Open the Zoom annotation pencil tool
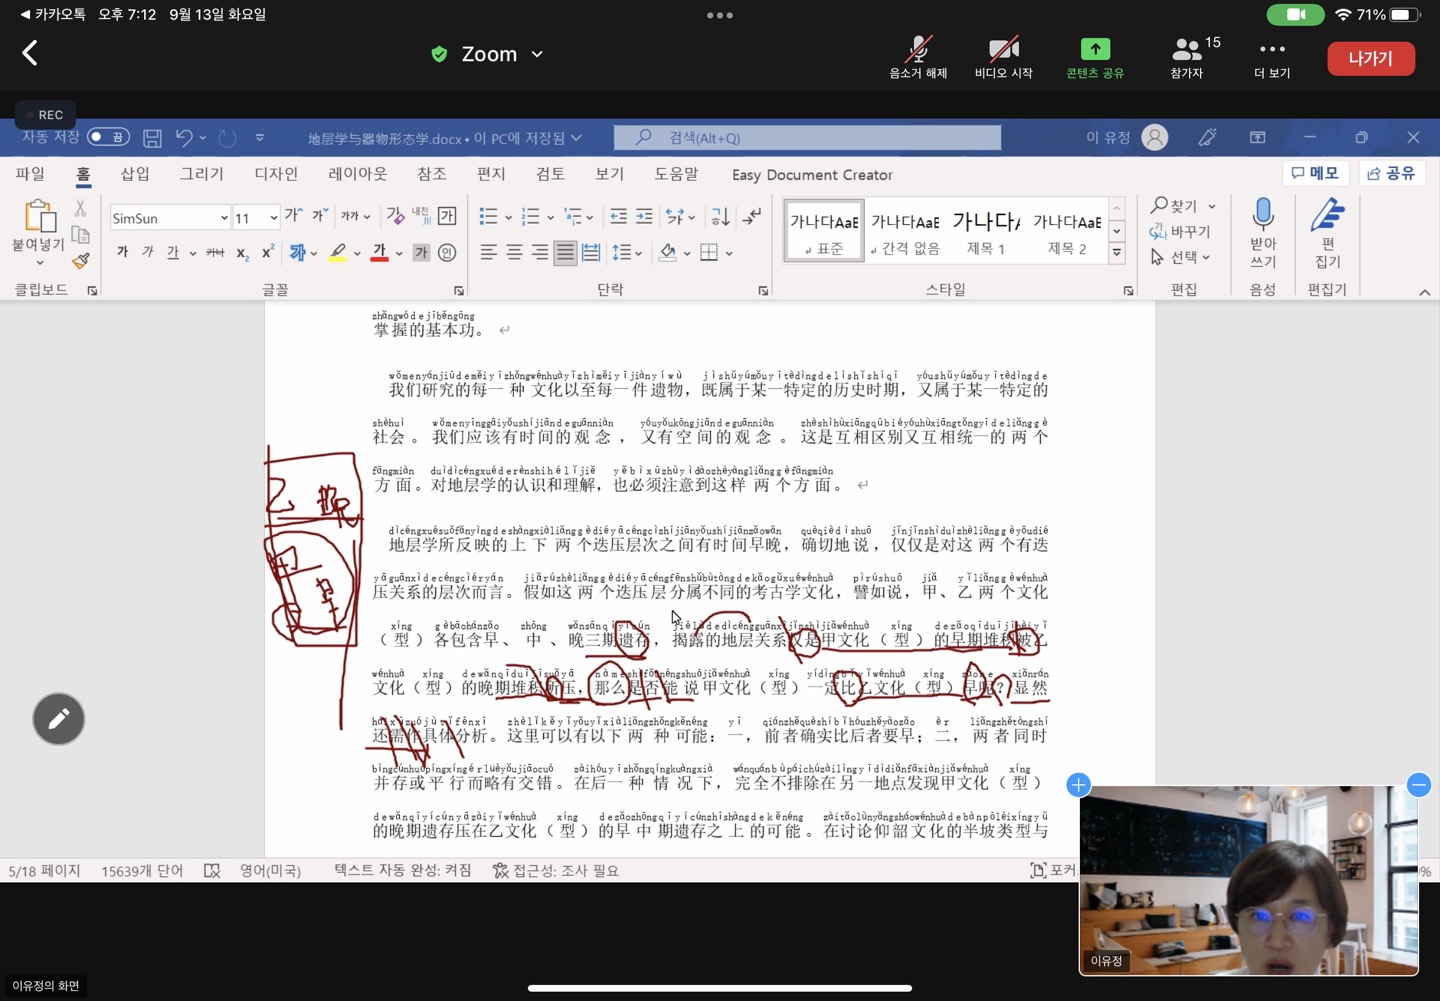 point(58,719)
